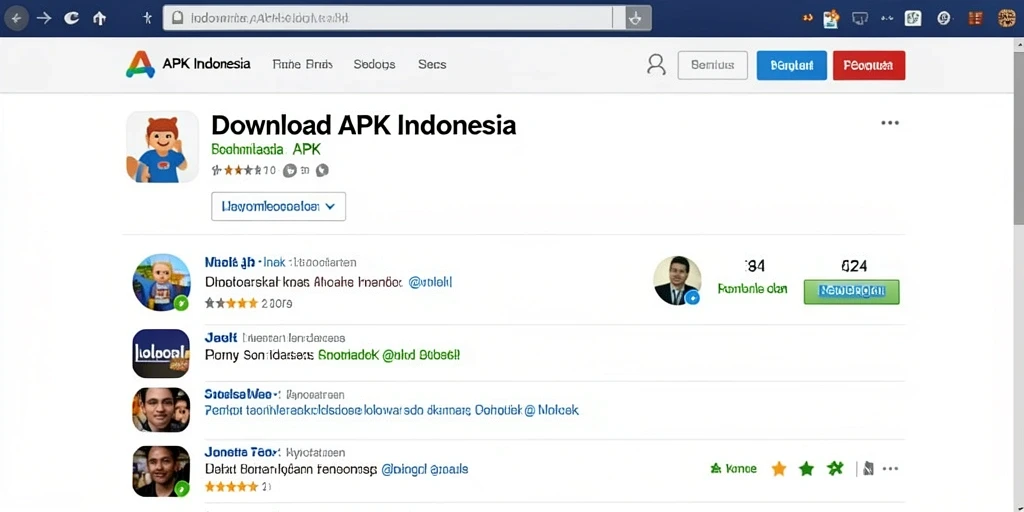Click the green label under the 84 count
Image resolution: width=1024 pixels, height=512 pixels.
coord(752,289)
